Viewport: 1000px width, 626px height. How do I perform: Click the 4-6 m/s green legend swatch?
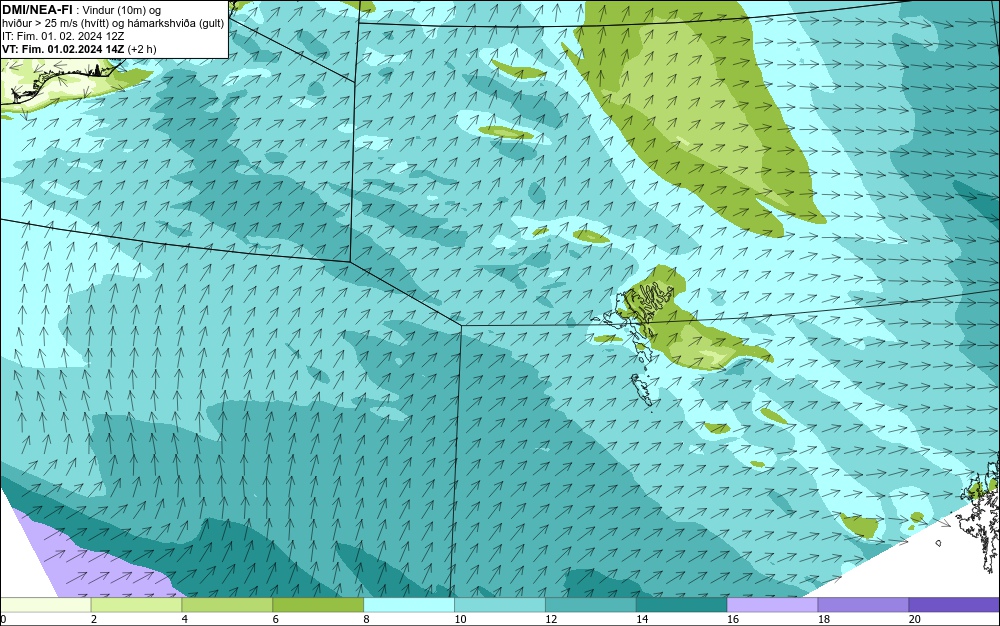click(x=227, y=605)
